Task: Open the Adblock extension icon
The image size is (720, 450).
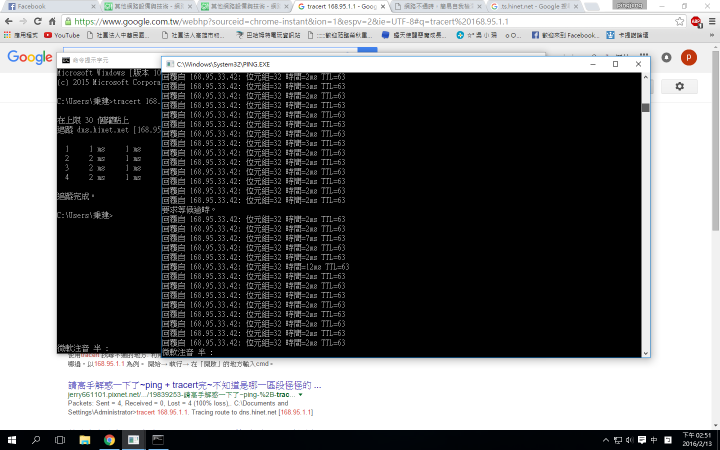Action: (x=696, y=21)
